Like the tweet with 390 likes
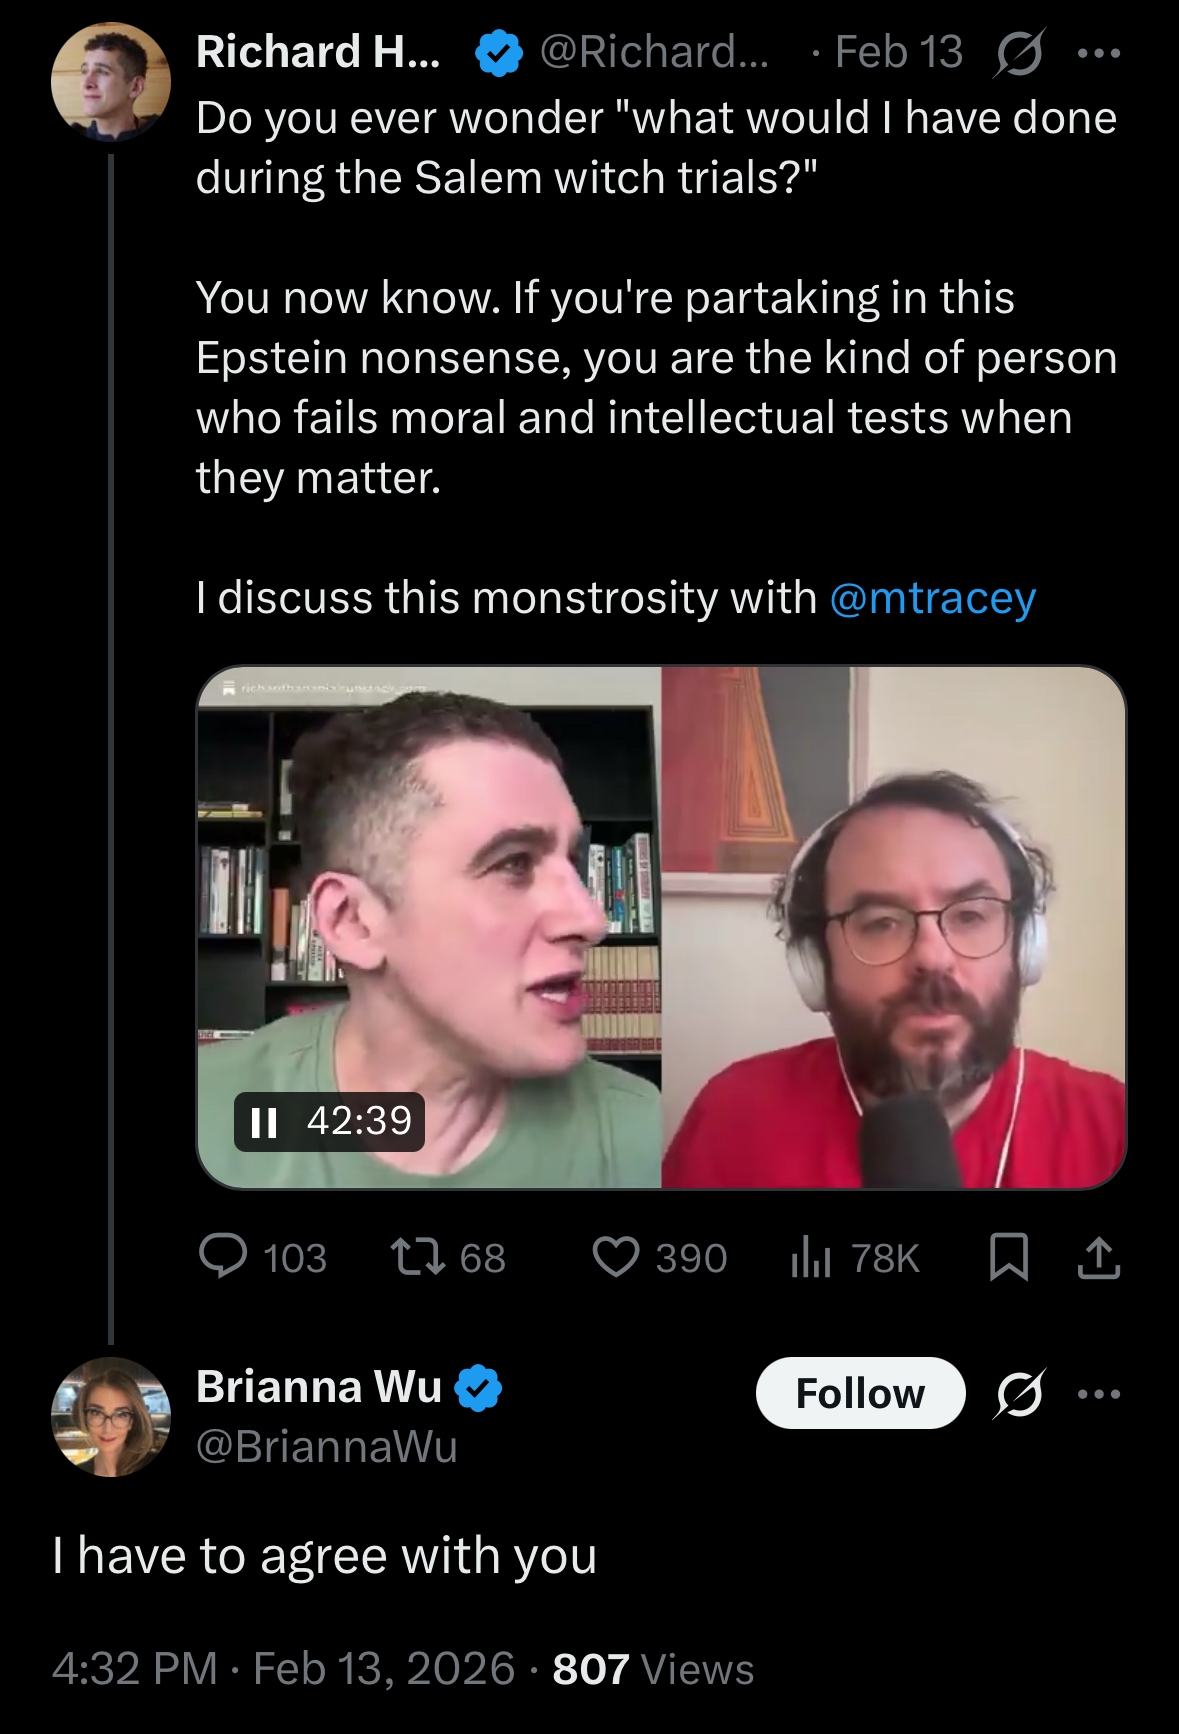The width and height of the screenshot is (1179, 1734). (x=616, y=1257)
